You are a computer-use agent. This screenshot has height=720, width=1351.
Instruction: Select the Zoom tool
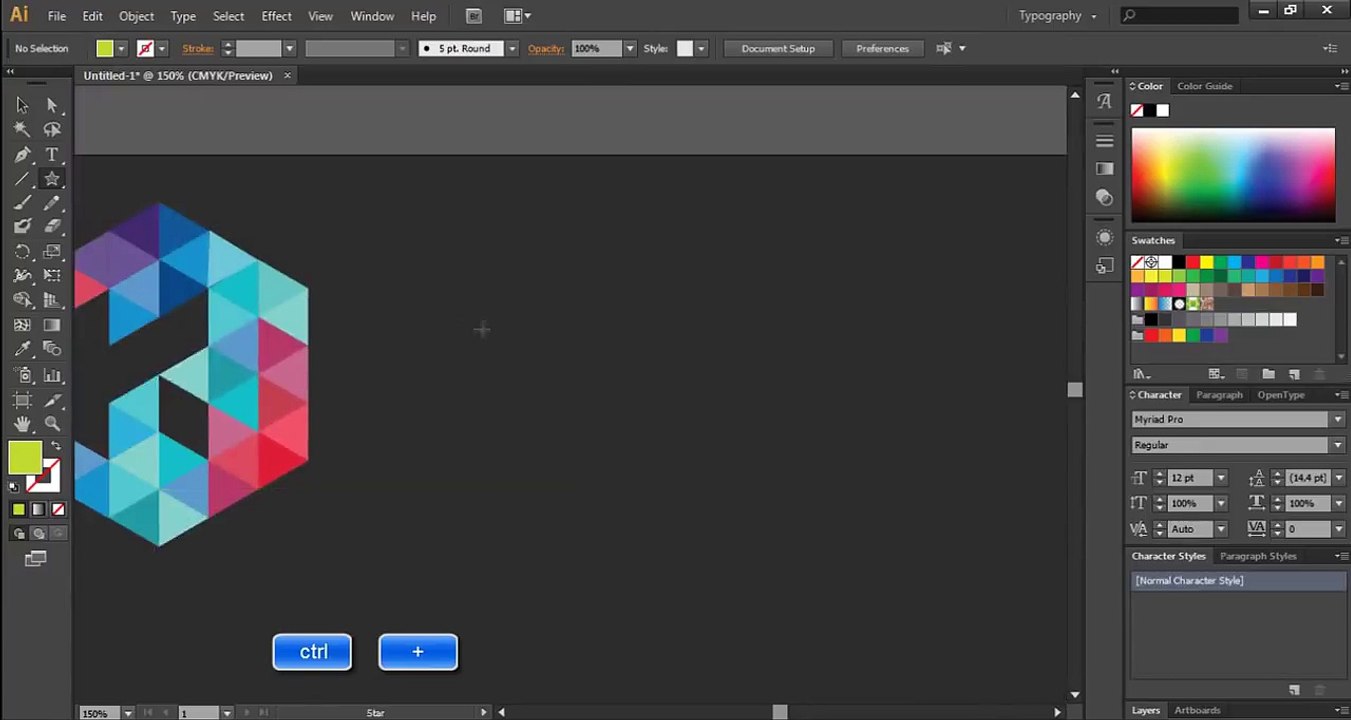(52, 424)
